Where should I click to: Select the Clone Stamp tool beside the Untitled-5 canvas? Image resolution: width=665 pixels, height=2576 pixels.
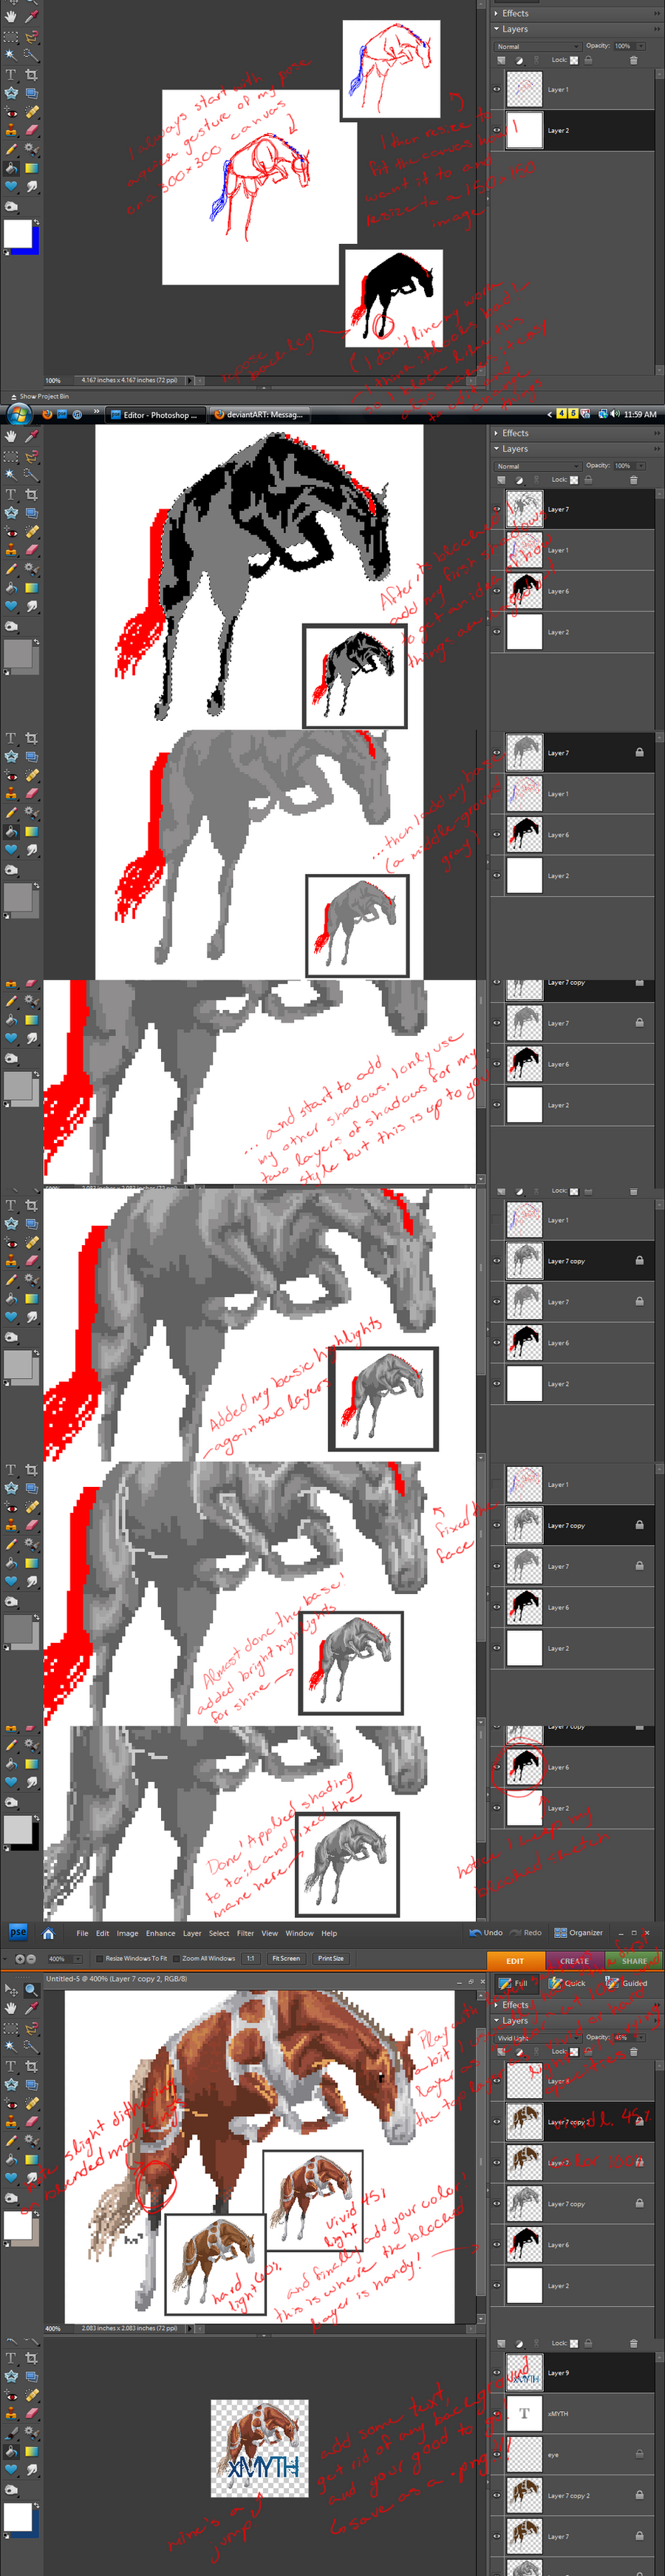click(10, 2122)
